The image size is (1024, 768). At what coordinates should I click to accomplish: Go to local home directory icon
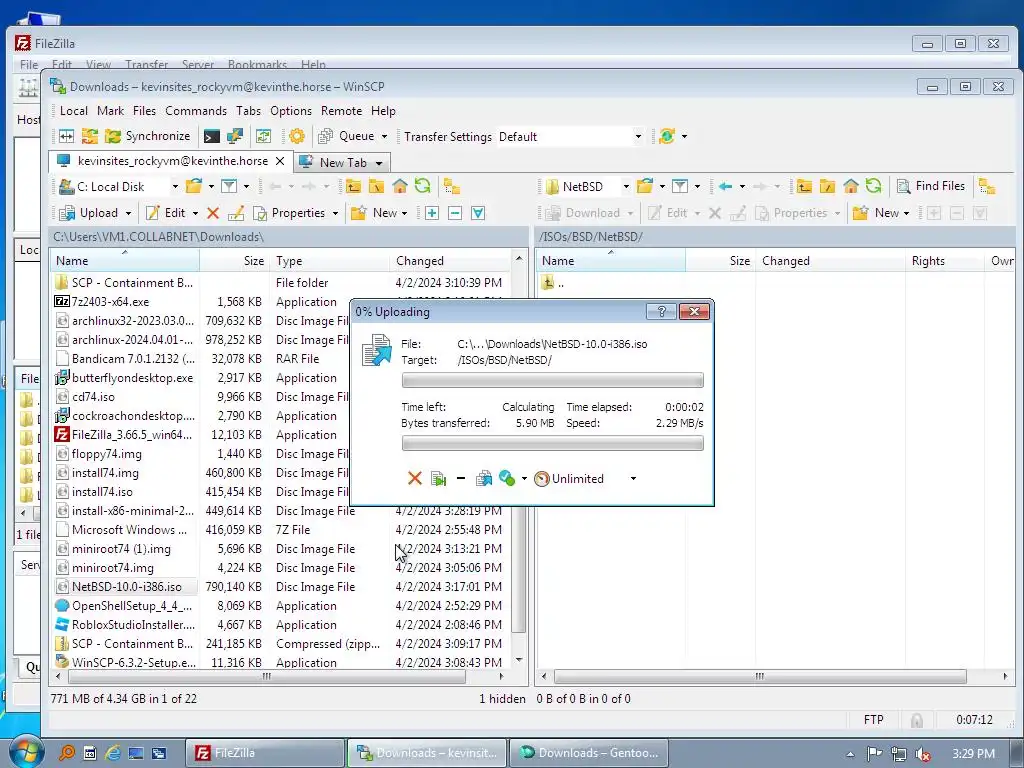[400, 186]
